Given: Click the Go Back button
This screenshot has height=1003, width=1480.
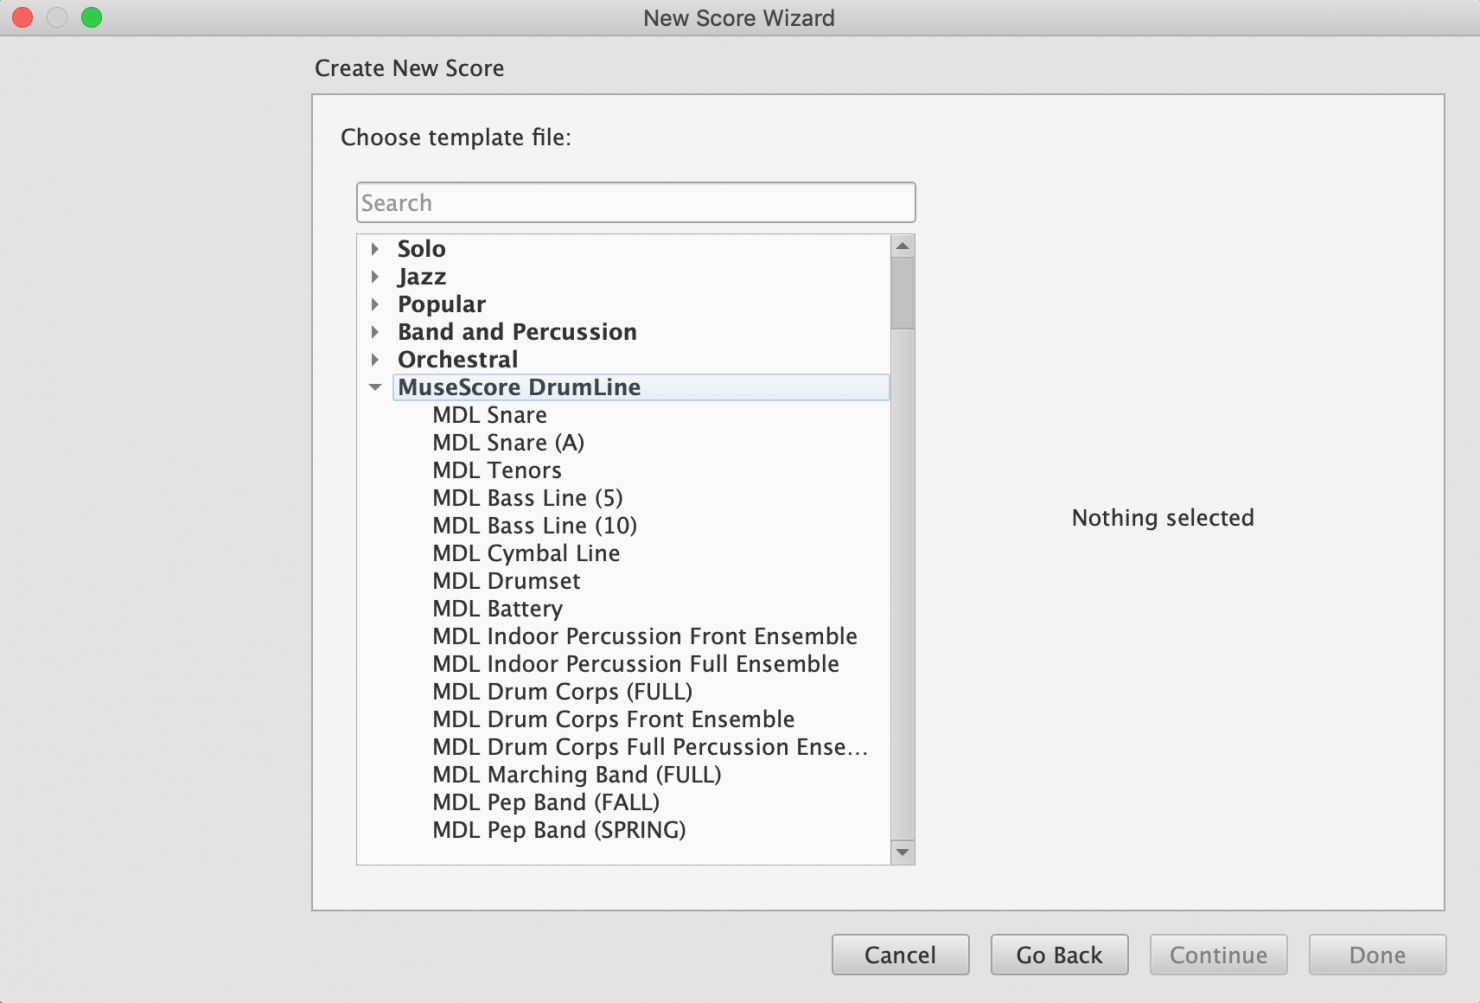Looking at the screenshot, I should pos(1059,954).
